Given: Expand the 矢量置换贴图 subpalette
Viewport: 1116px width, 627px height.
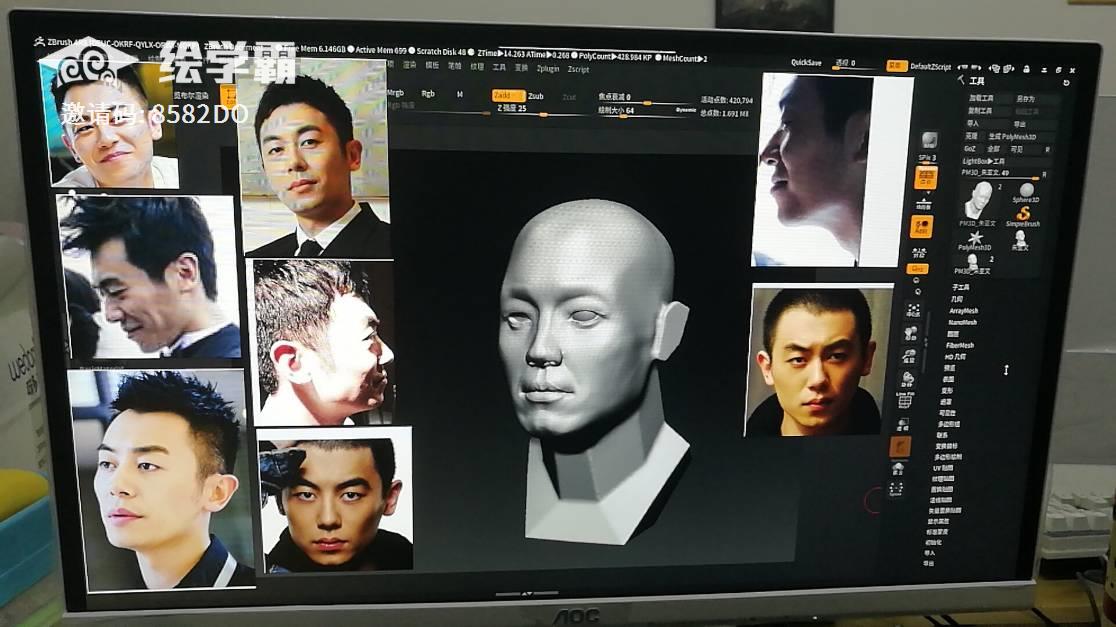Looking at the screenshot, I should (944, 510).
